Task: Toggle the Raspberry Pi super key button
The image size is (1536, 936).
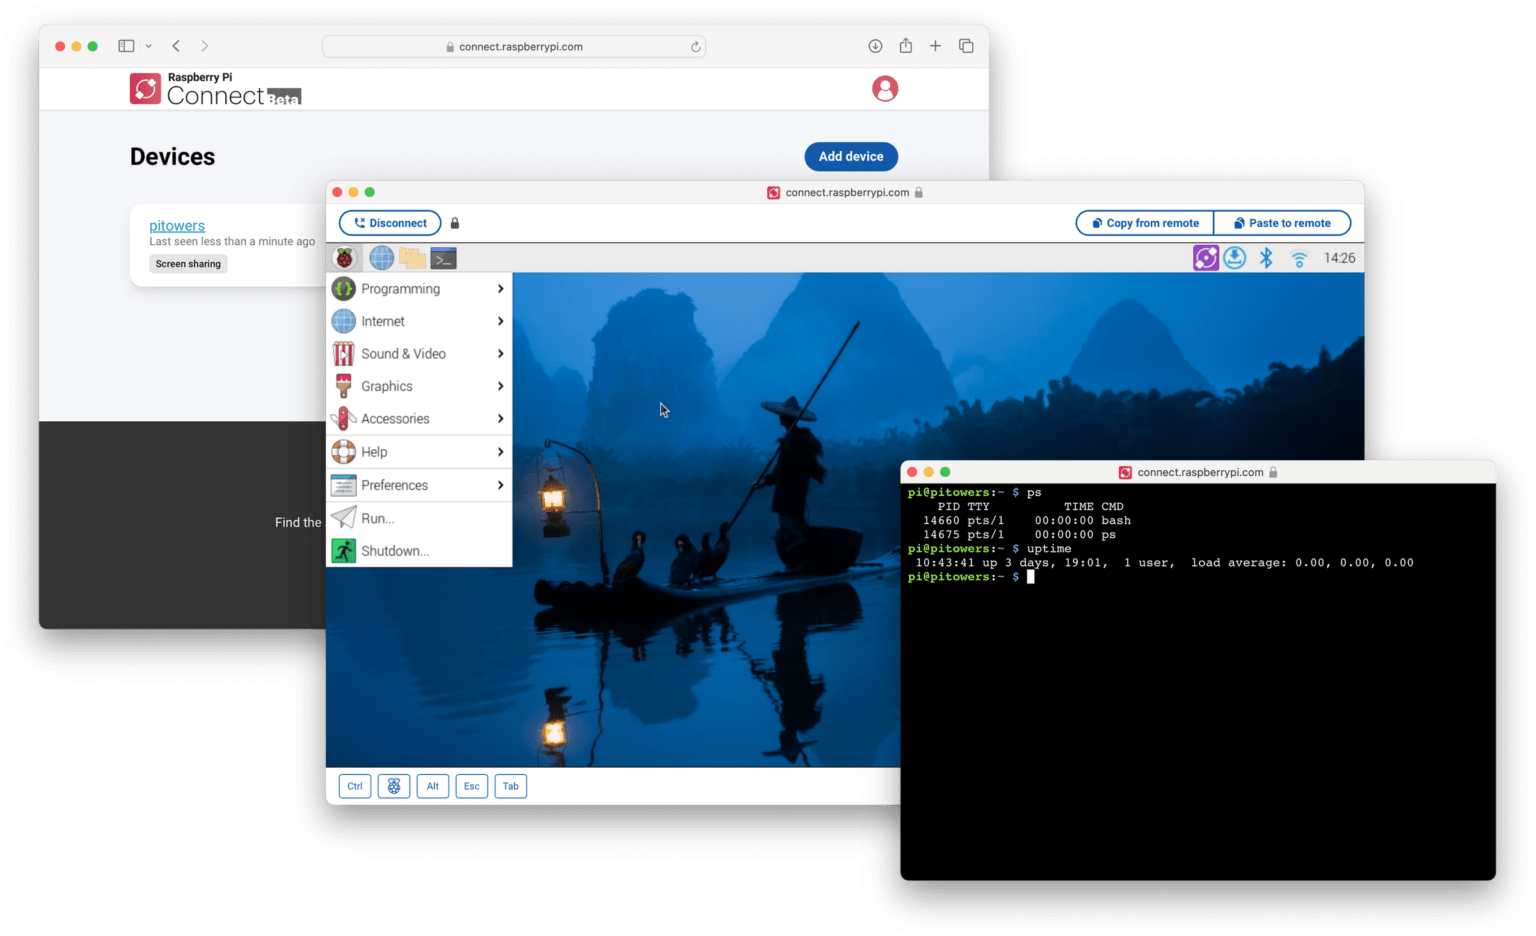Action: tap(394, 786)
